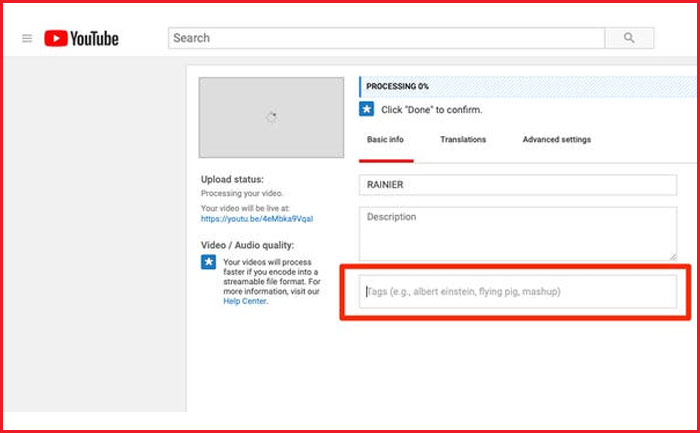Click the title field containing RAINIER
This screenshot has height=433, width=700.
coord(517,185)
